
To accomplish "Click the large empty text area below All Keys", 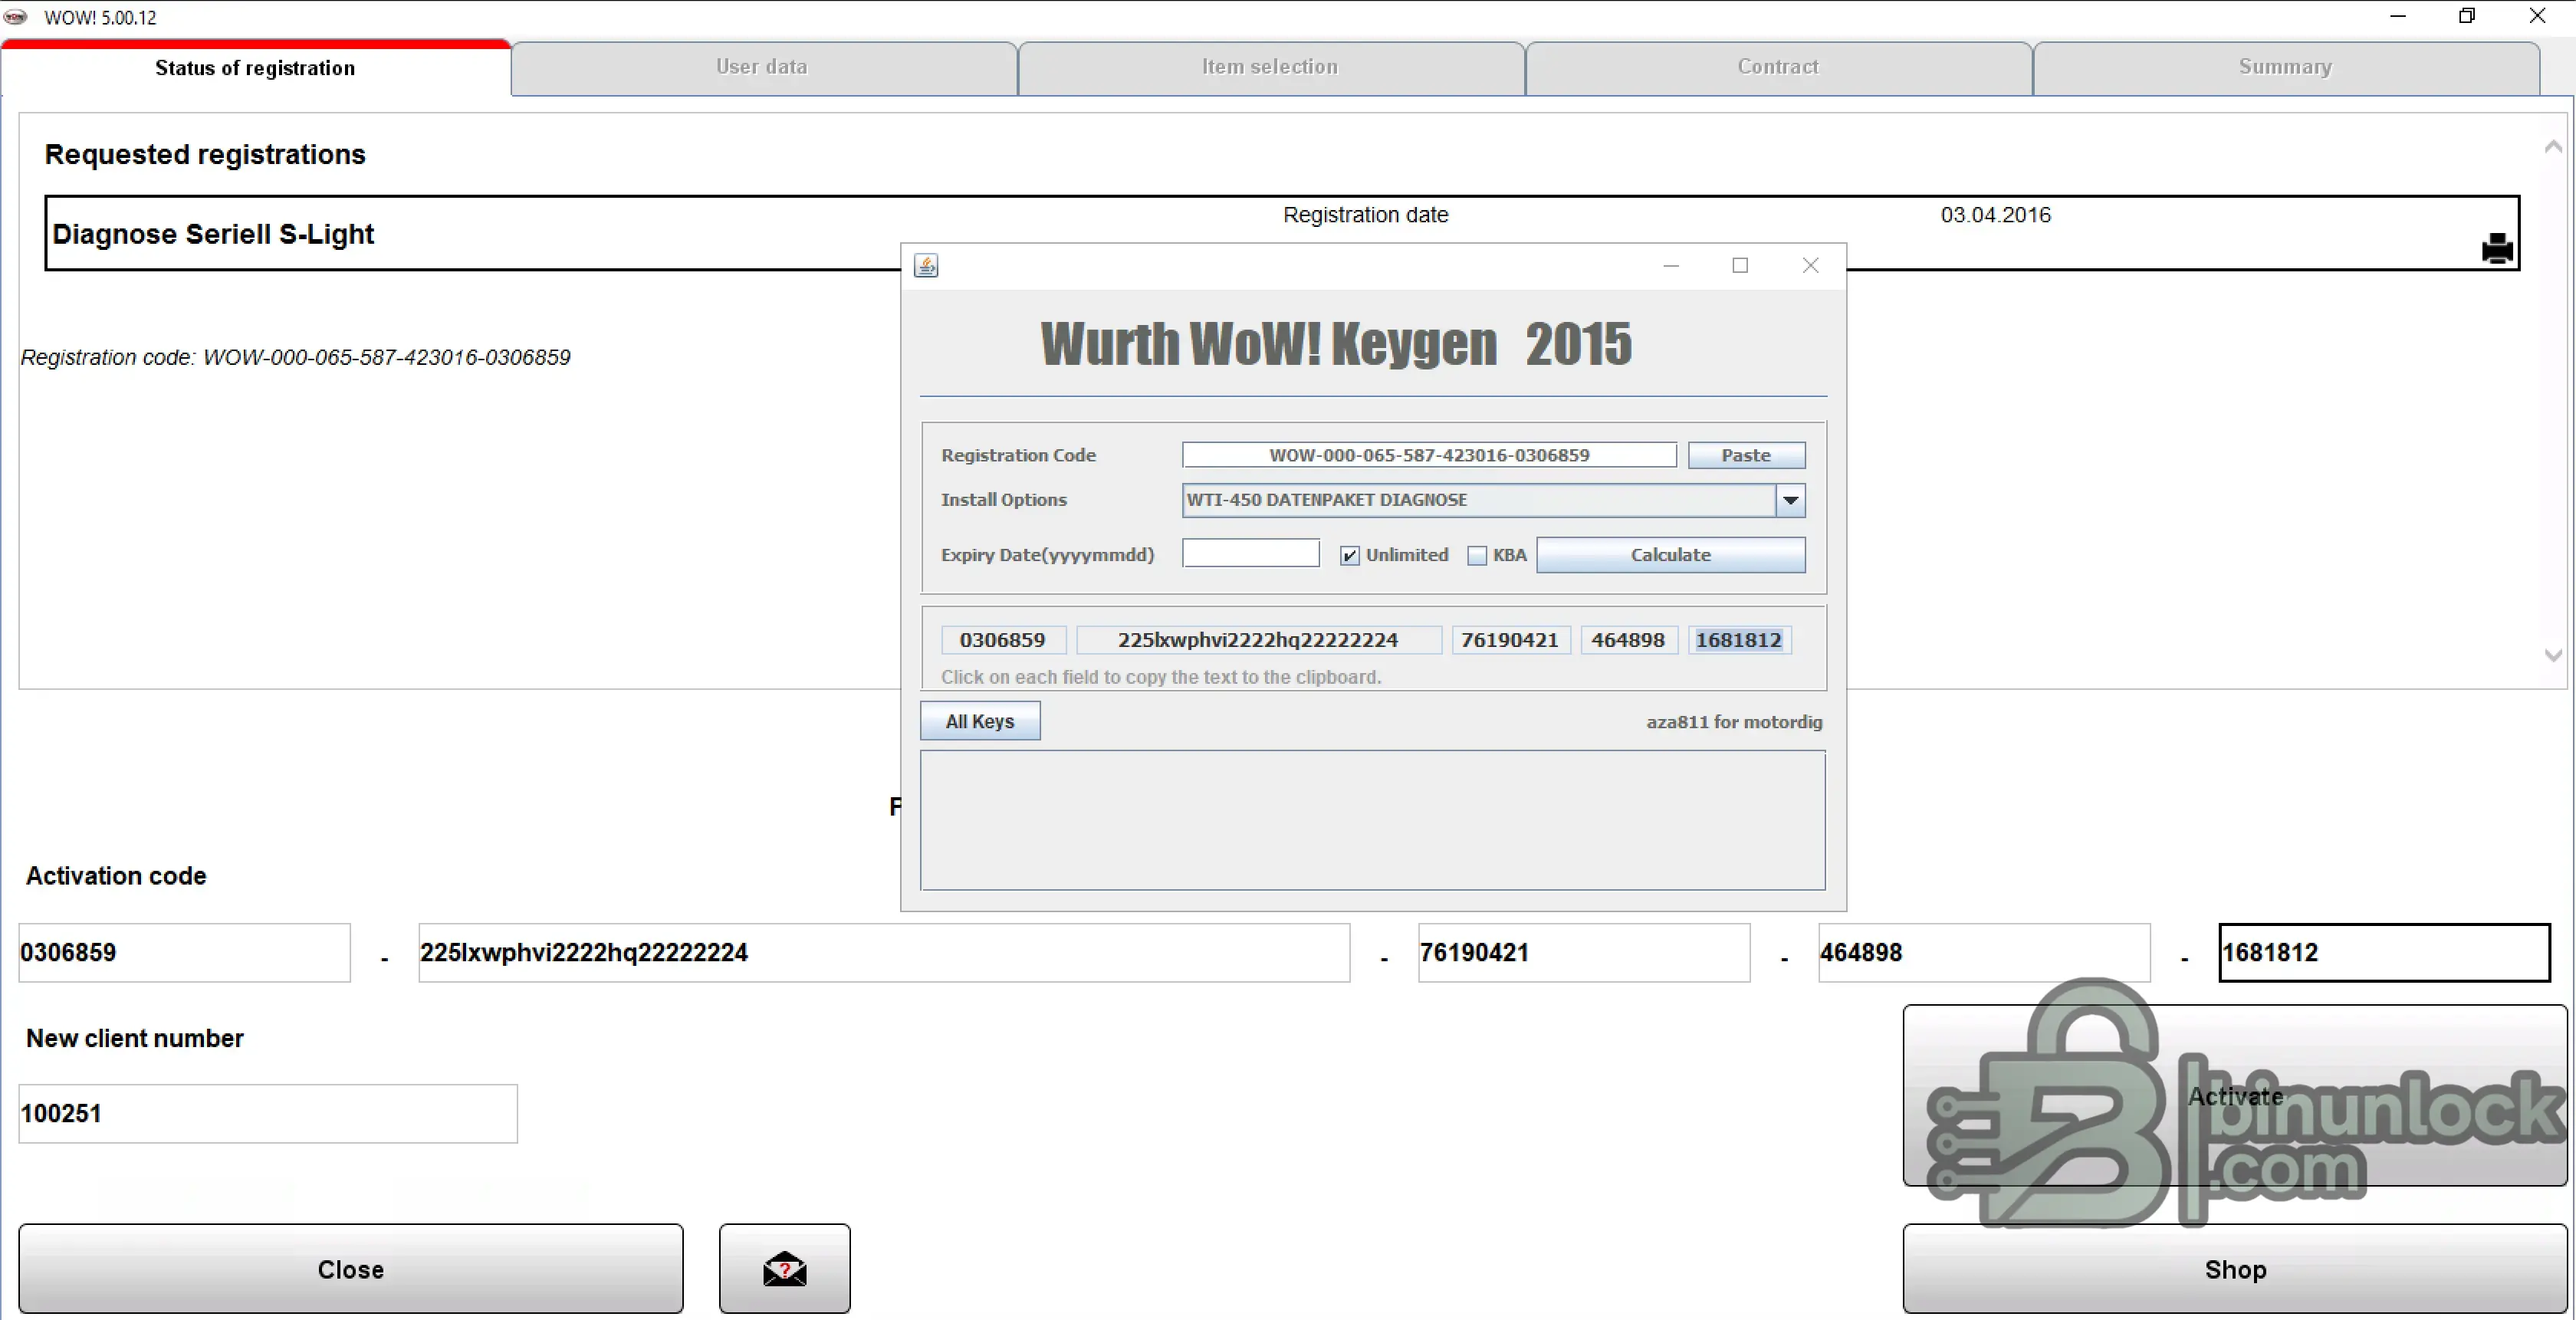I will pos(1373,820).
